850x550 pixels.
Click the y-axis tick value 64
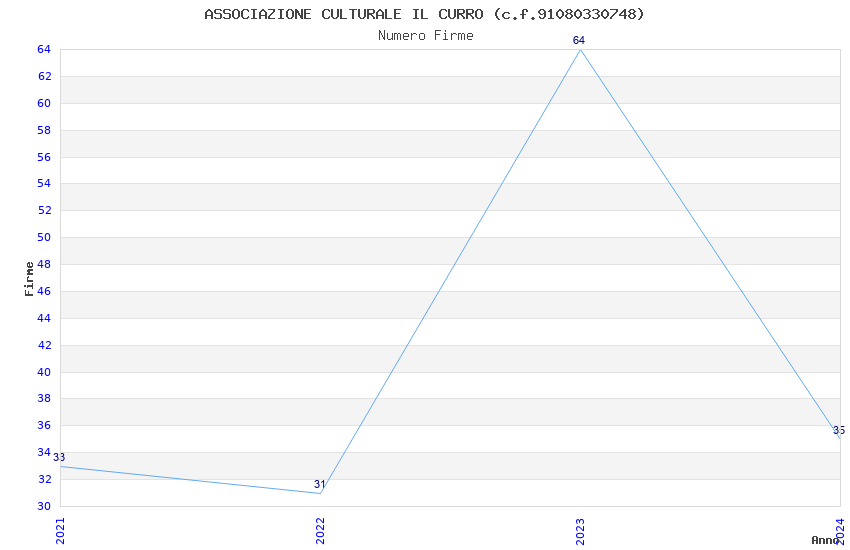pyautogui.click(x=44, y=49)
